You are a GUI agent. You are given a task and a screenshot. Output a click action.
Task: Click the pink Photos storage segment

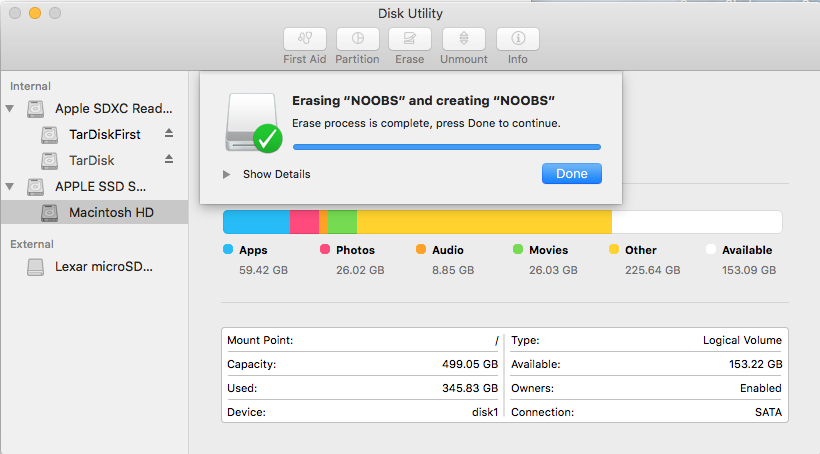tap(304, 222)
